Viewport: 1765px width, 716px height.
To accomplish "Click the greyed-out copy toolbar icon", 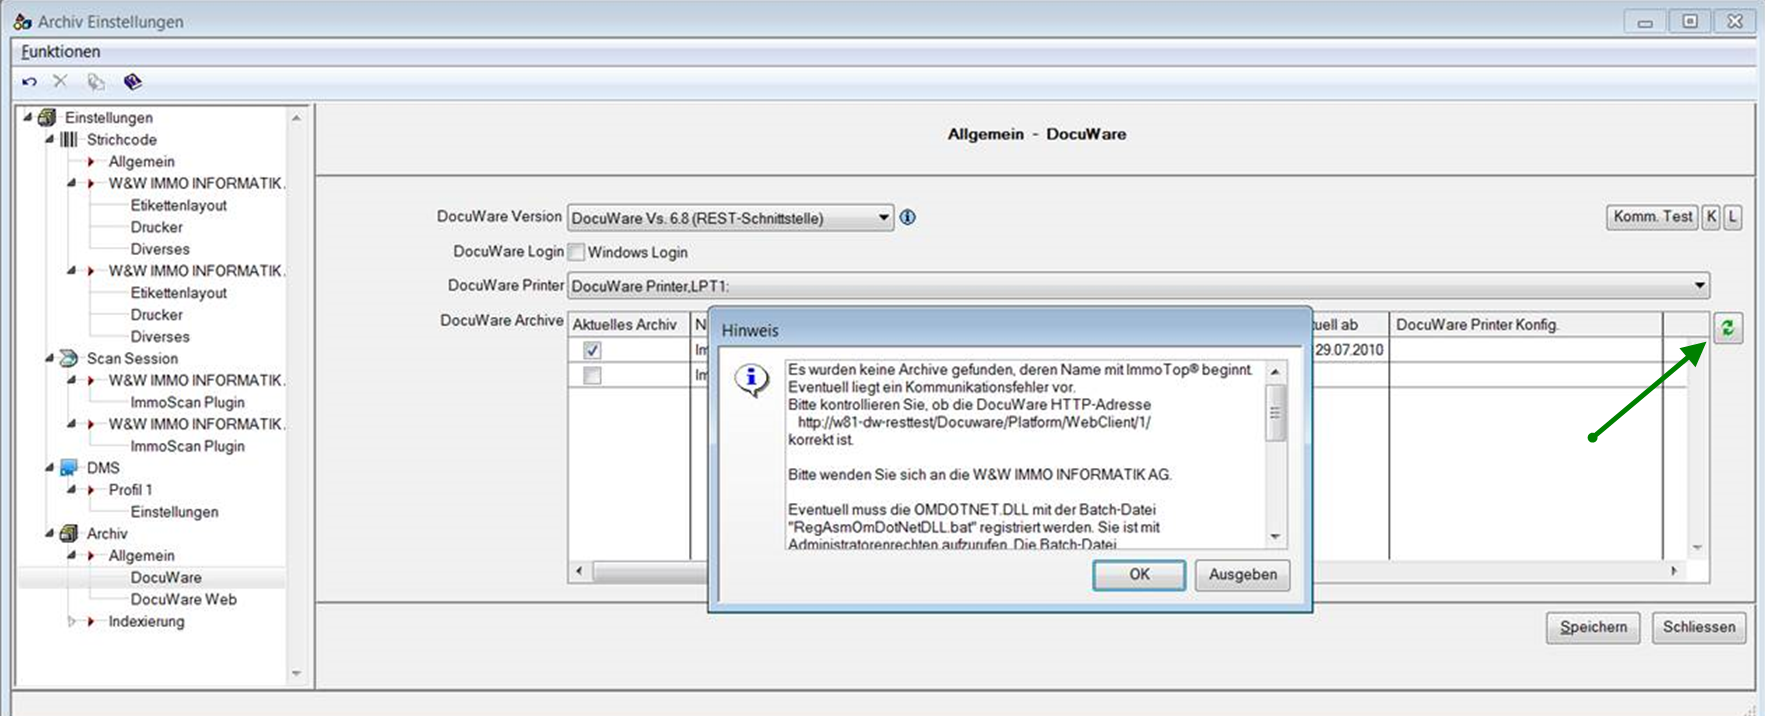I will [x=96, y=82].
